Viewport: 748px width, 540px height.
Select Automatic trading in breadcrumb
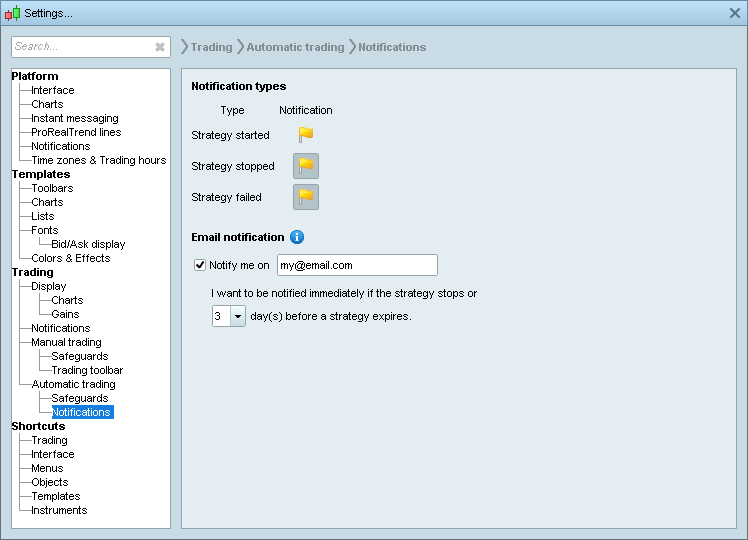(295, 47)
